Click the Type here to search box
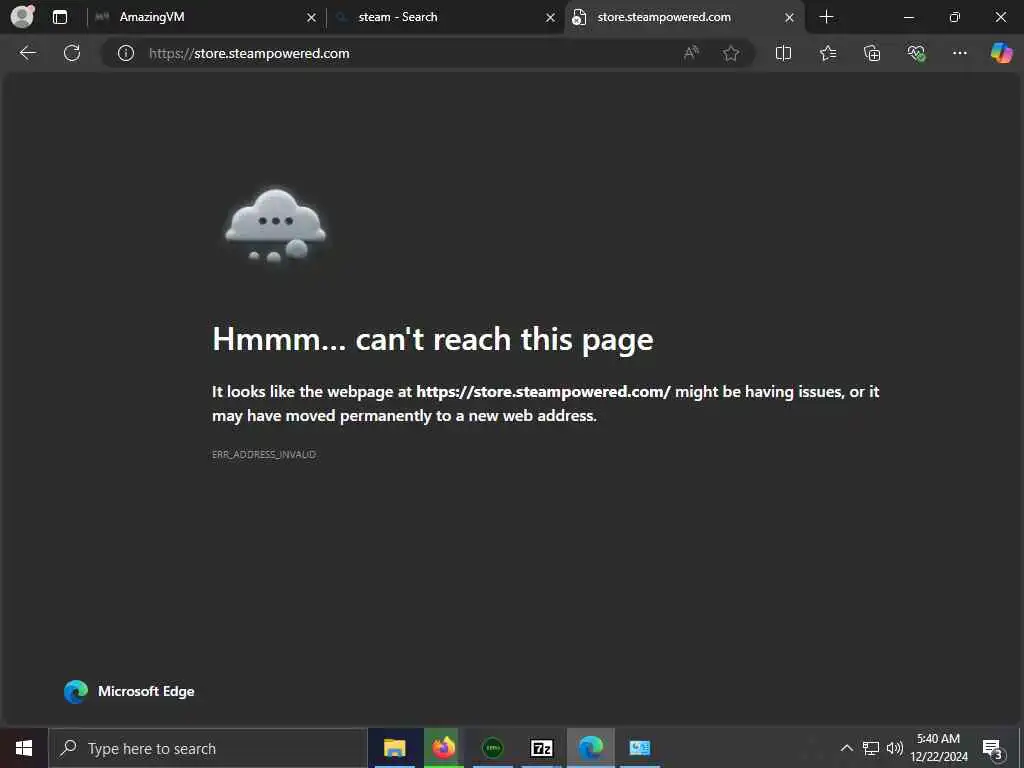1024x768 pixels. (x=208, y=748)
